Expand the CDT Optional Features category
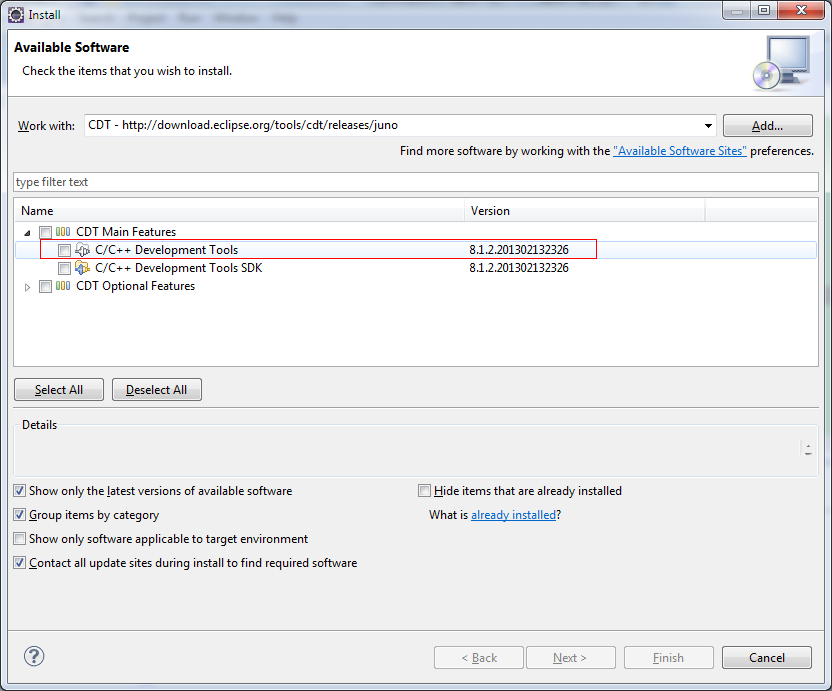The width and height of the screenshot is (832, 691). click(x=28, y=286)
